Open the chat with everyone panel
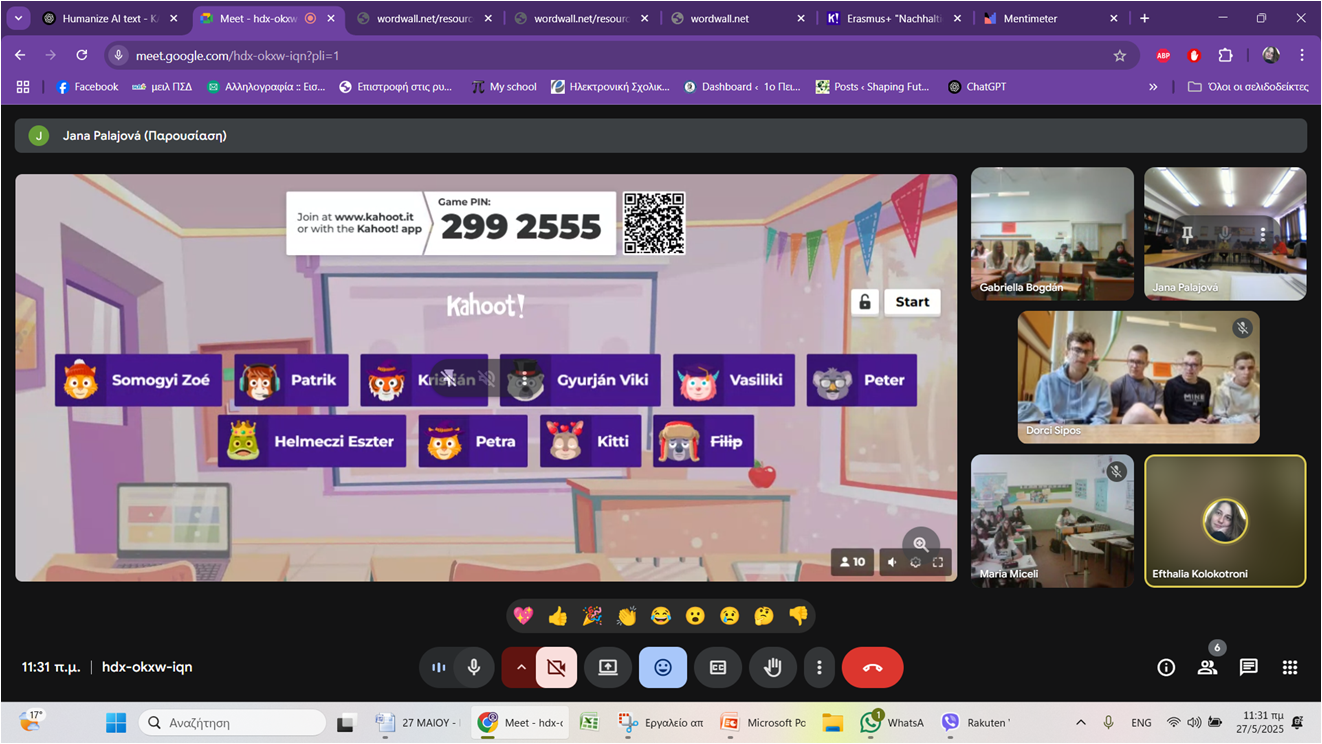Screen dimensions: 1322x744 1249,667
